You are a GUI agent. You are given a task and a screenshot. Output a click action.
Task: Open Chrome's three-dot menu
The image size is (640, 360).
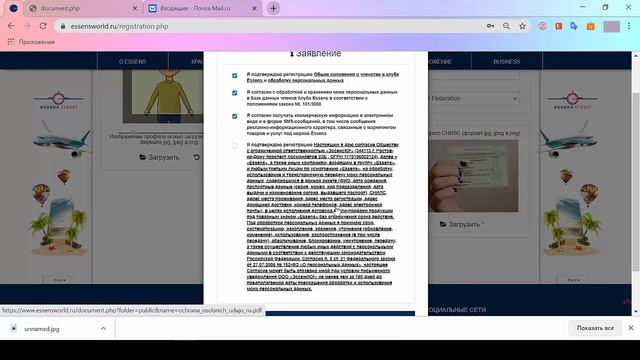(629, 26)
